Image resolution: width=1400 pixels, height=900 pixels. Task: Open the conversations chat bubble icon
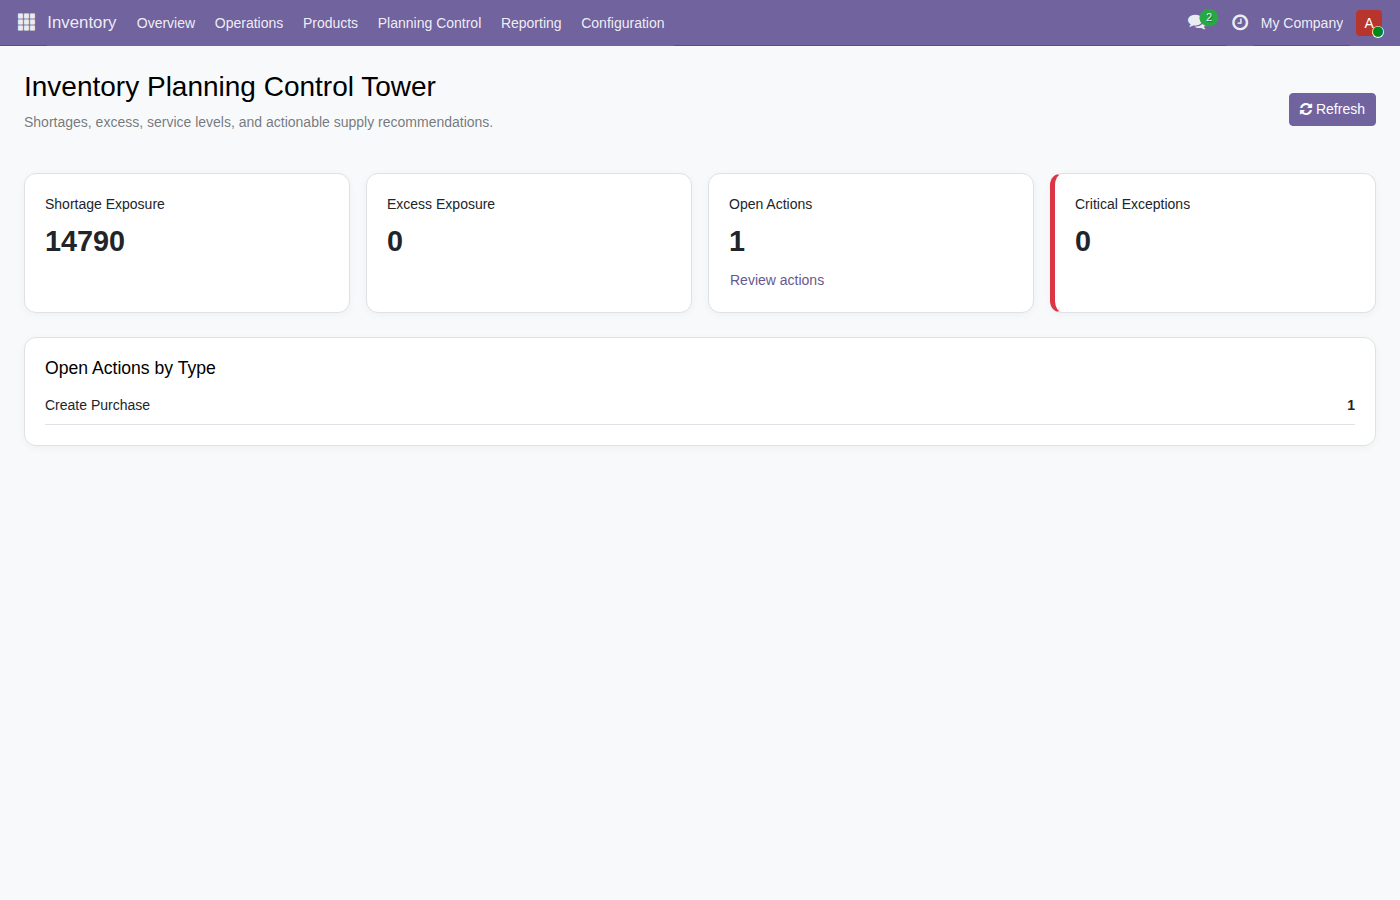coord(1197,22)
